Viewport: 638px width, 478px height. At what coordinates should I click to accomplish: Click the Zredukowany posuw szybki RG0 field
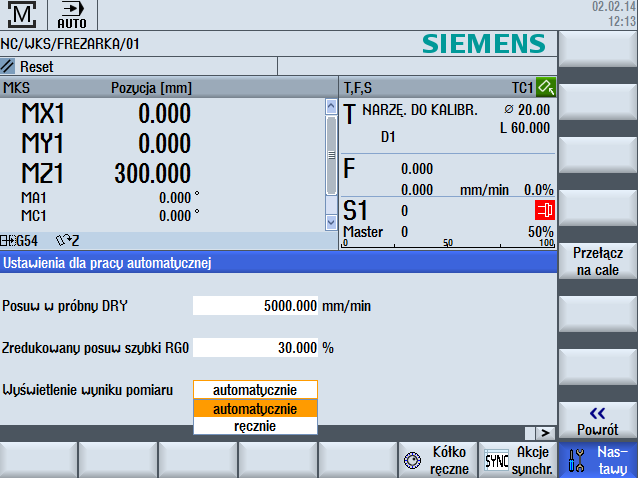(x=255, y=348)
